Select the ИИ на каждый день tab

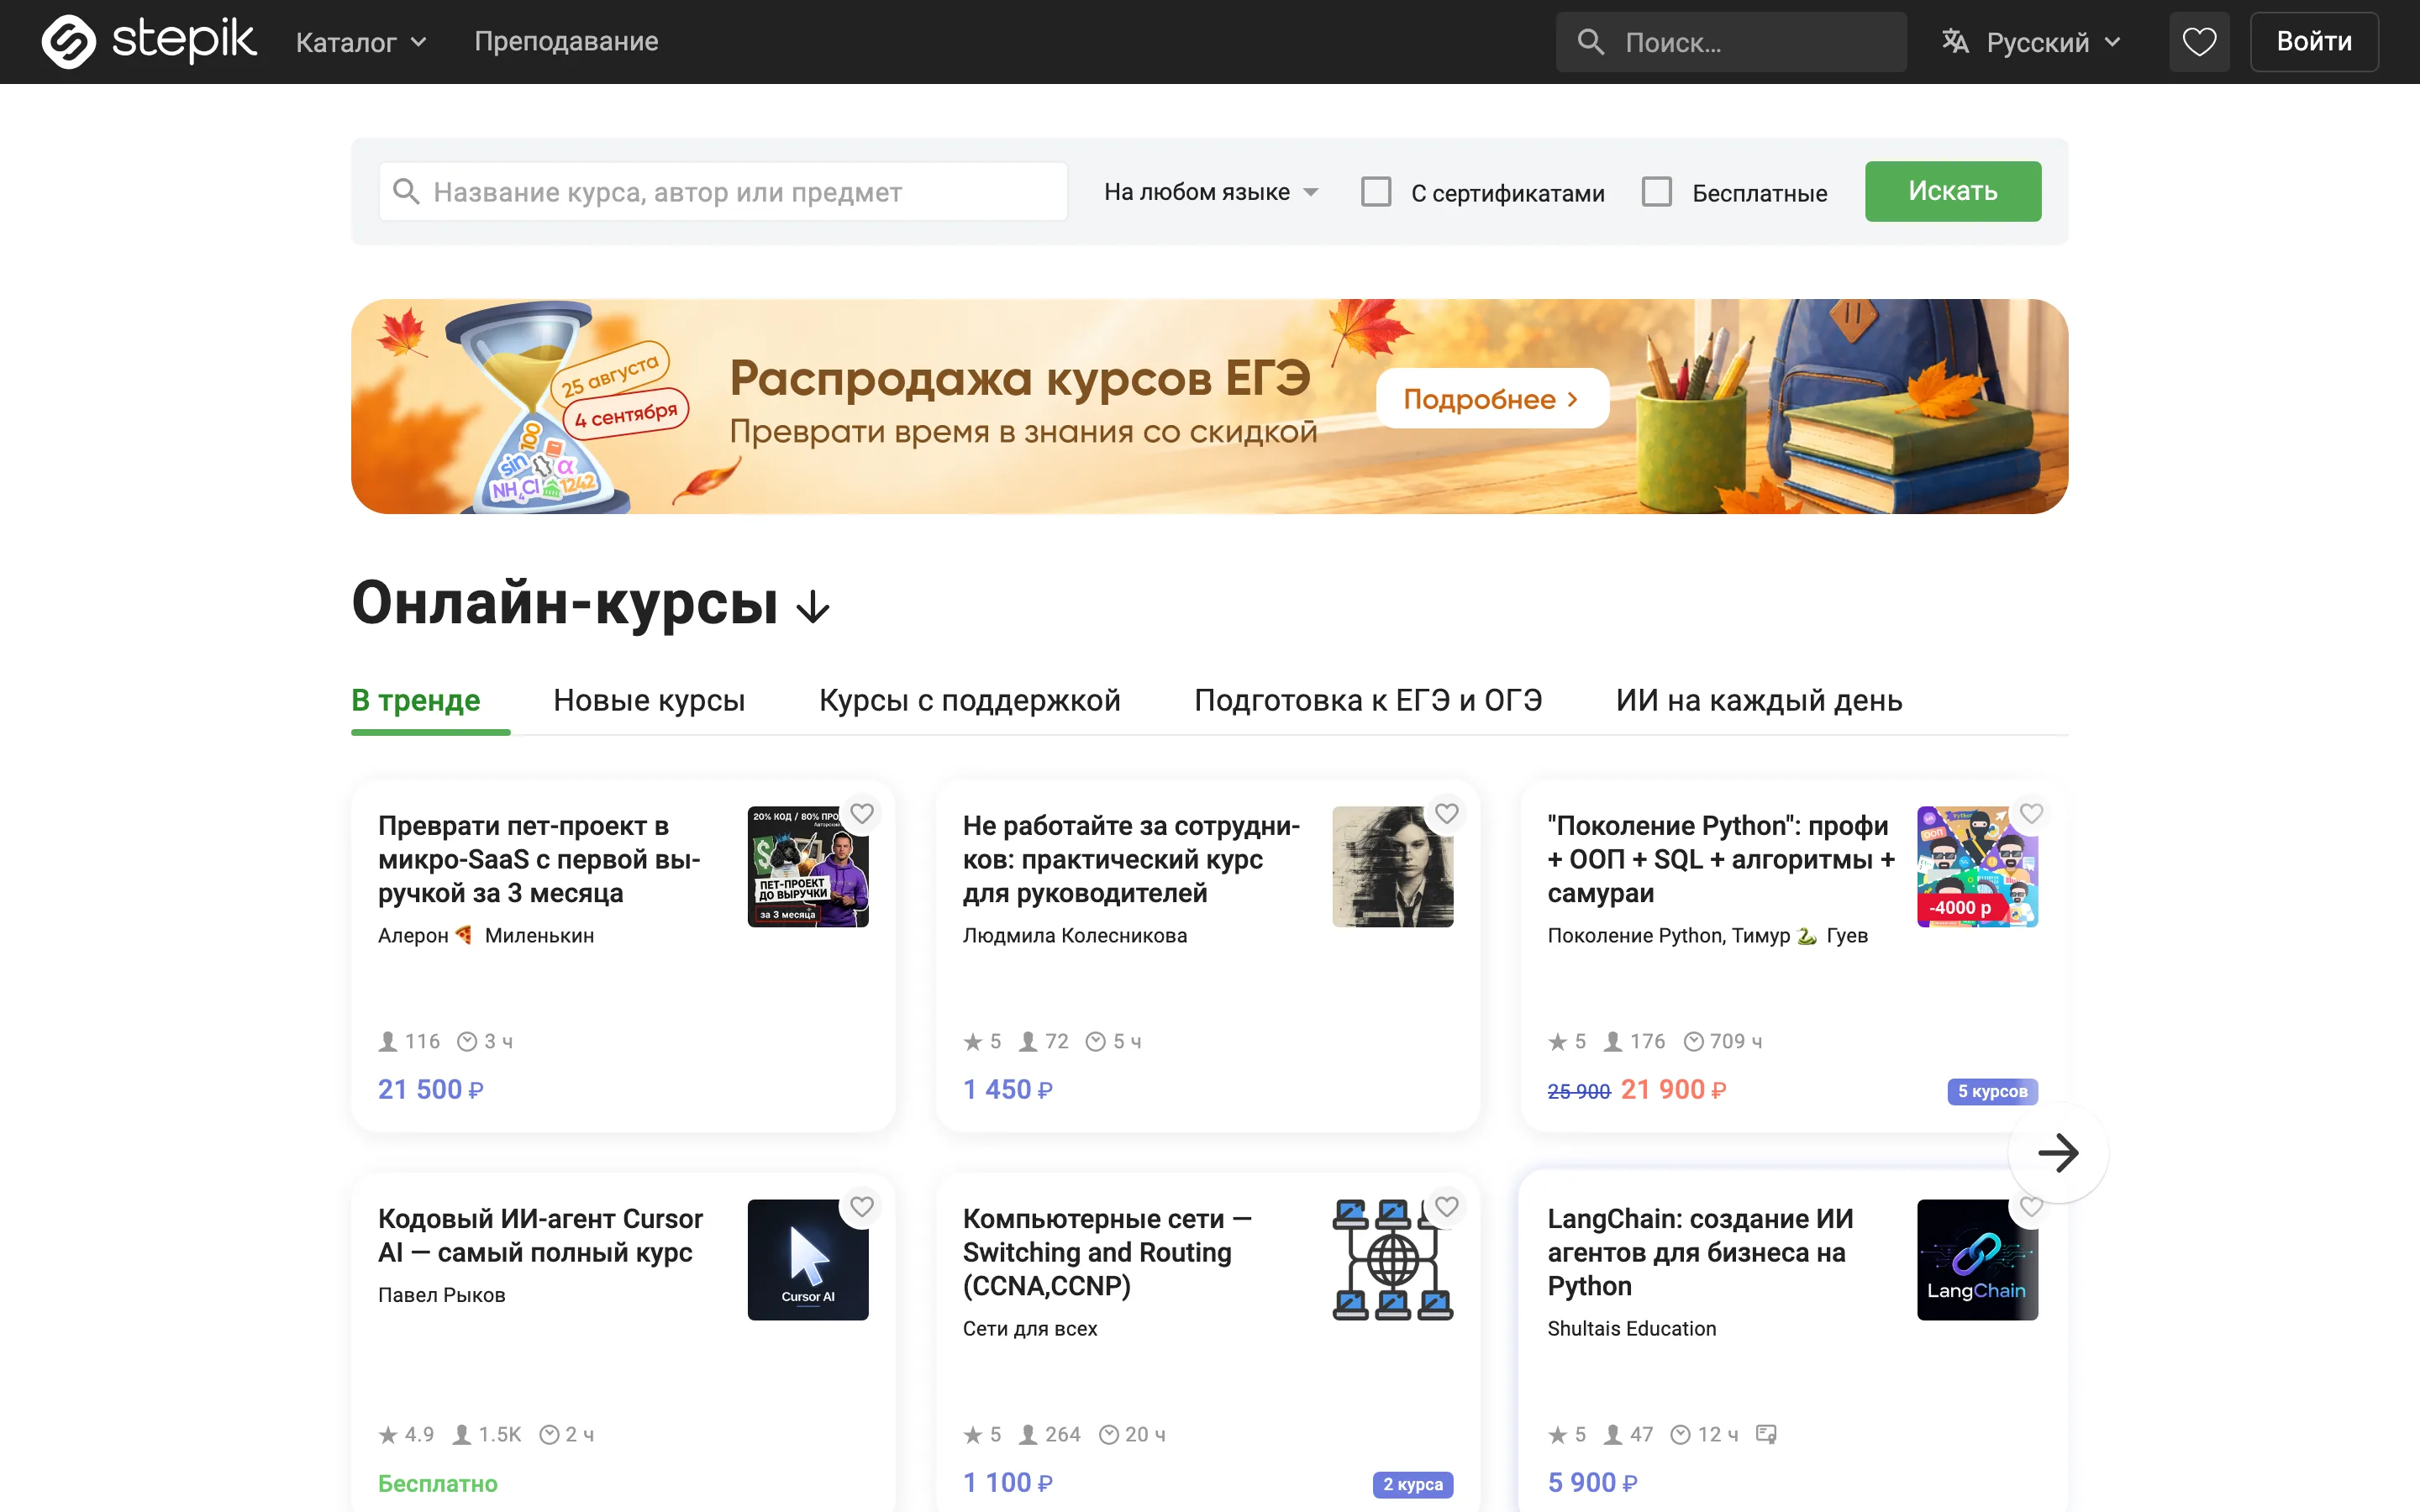1759,700
